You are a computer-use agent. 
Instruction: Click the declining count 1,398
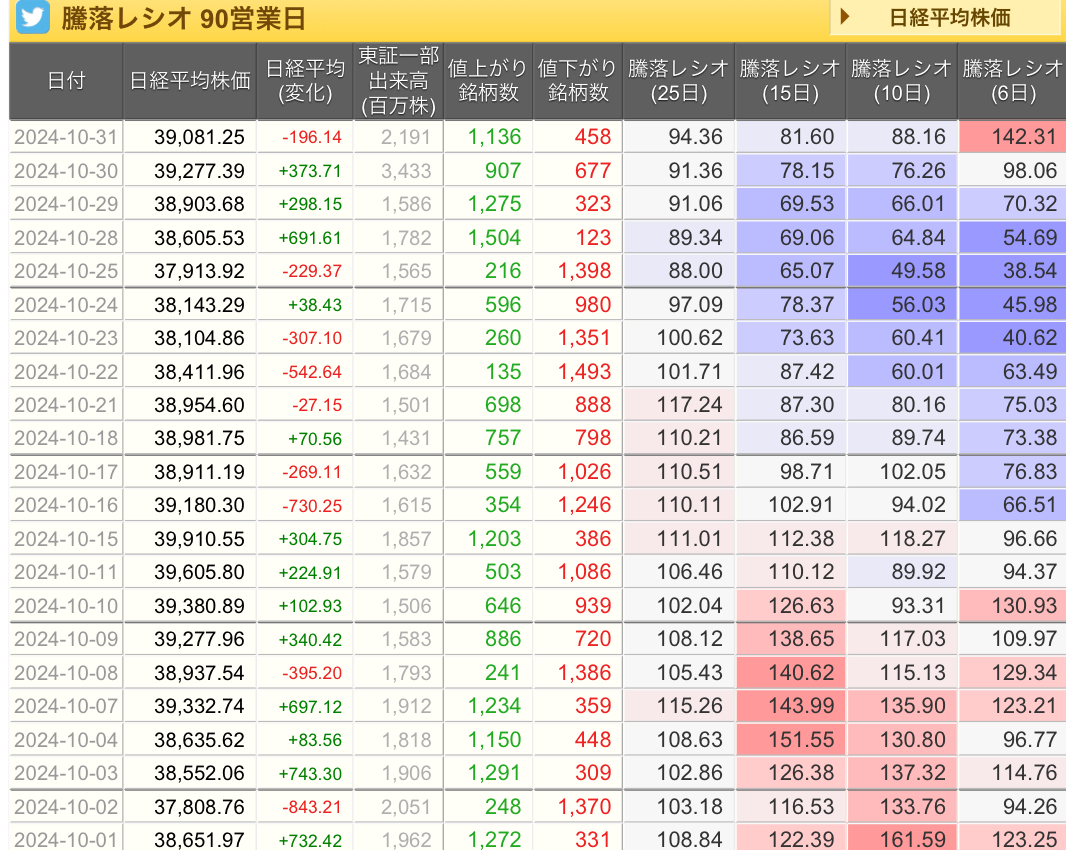click(585, 271)
